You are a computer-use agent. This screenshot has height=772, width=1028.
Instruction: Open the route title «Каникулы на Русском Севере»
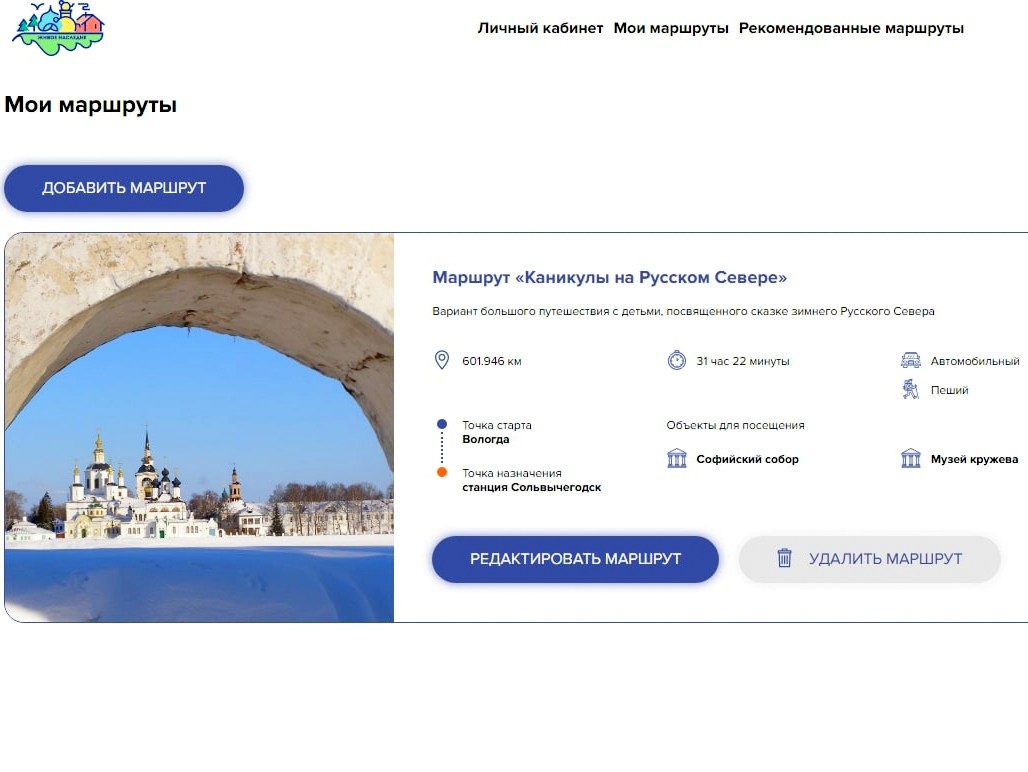(x=609, y=277)
